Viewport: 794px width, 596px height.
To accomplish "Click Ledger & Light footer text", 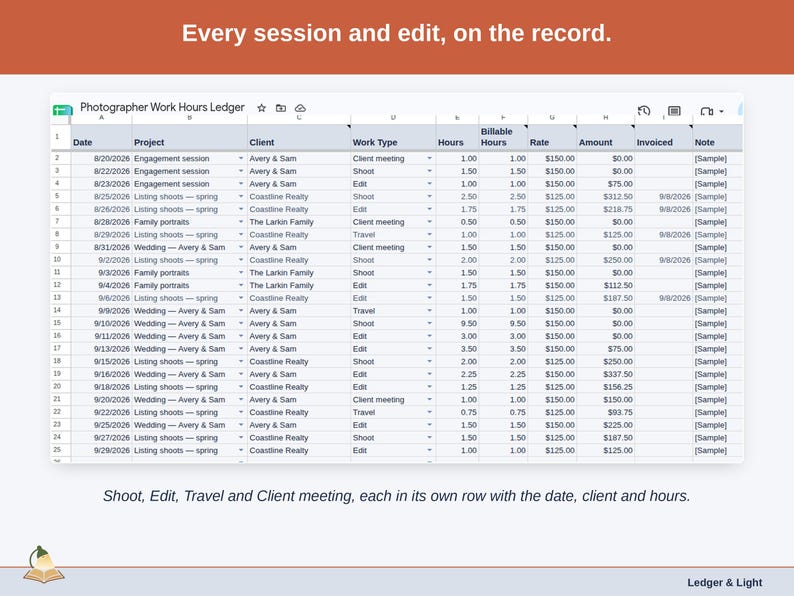I will click(724, 583).
